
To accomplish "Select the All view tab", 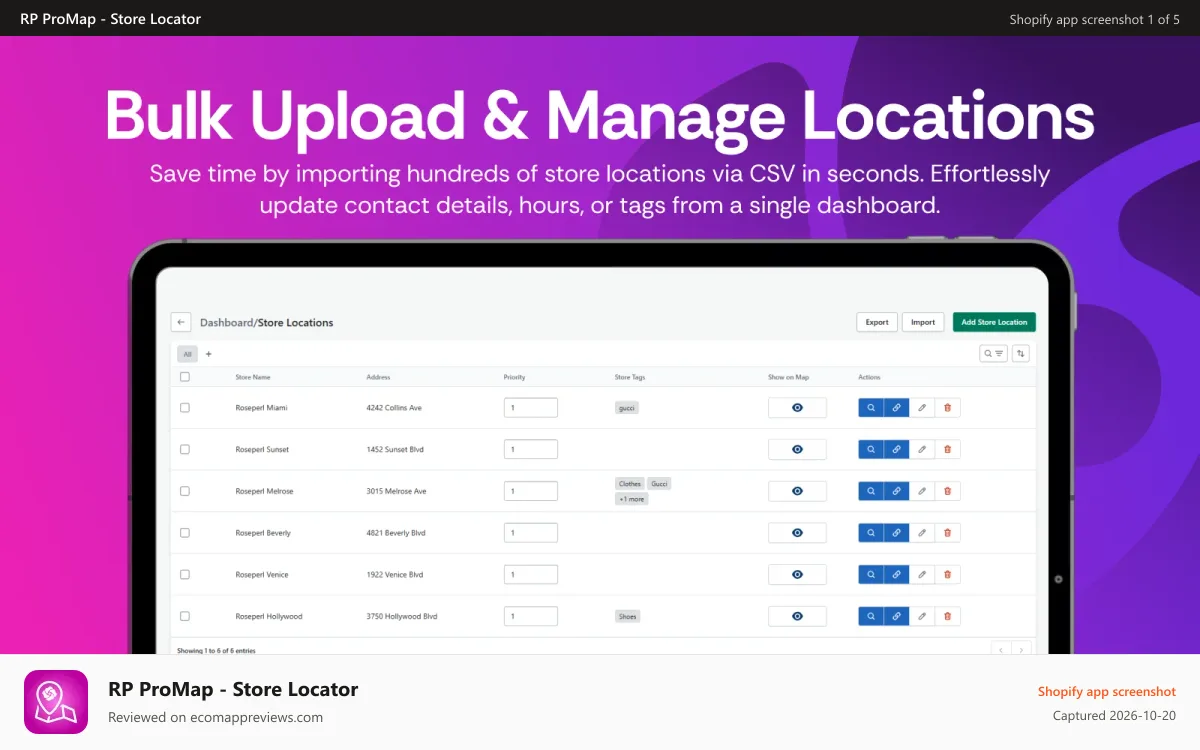I will pyautogui.click(x=187, y=354).
